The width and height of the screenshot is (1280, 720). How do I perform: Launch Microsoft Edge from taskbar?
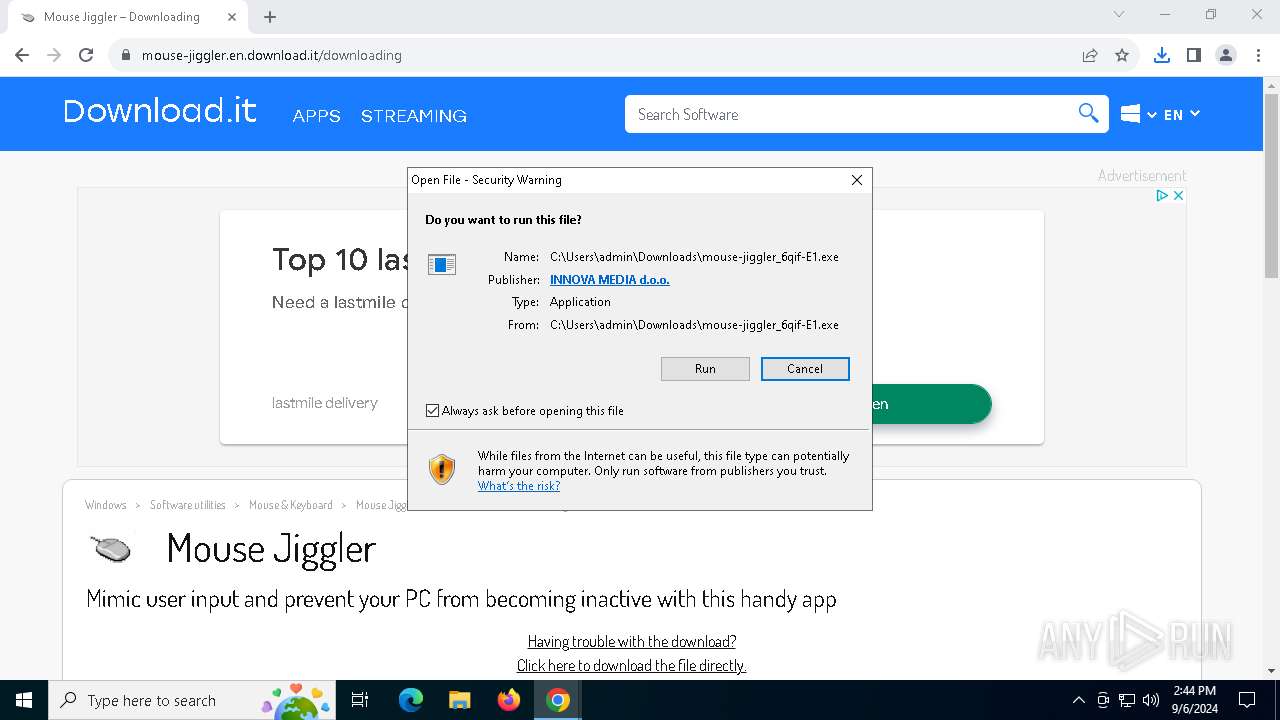(x=411, y=700)
